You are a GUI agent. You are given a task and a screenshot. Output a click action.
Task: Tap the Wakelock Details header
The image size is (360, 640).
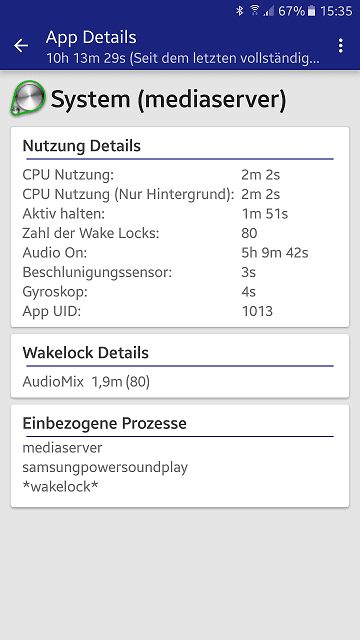coord(86,353)
